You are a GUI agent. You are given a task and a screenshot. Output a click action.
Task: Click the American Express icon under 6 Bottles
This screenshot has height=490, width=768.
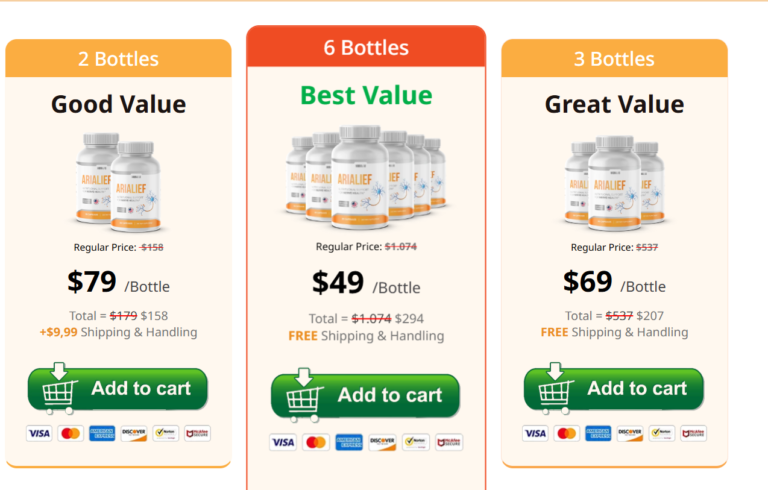coord(349,442)
